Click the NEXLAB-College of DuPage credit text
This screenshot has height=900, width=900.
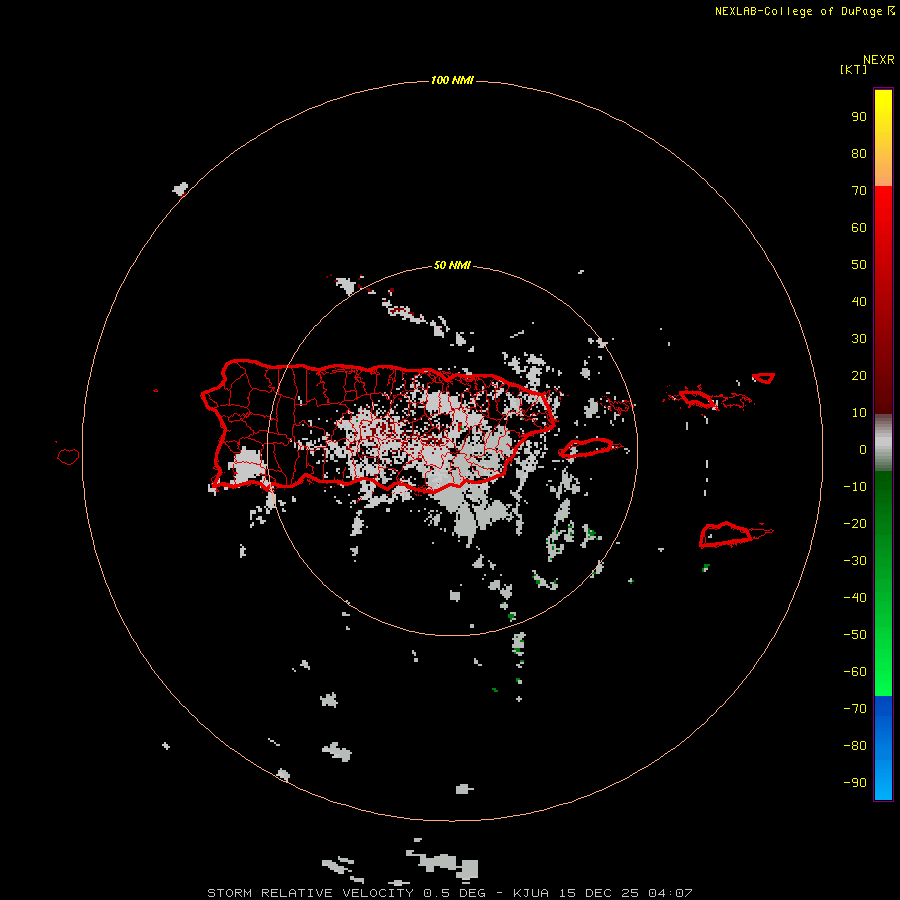click(x=798, y=11)
